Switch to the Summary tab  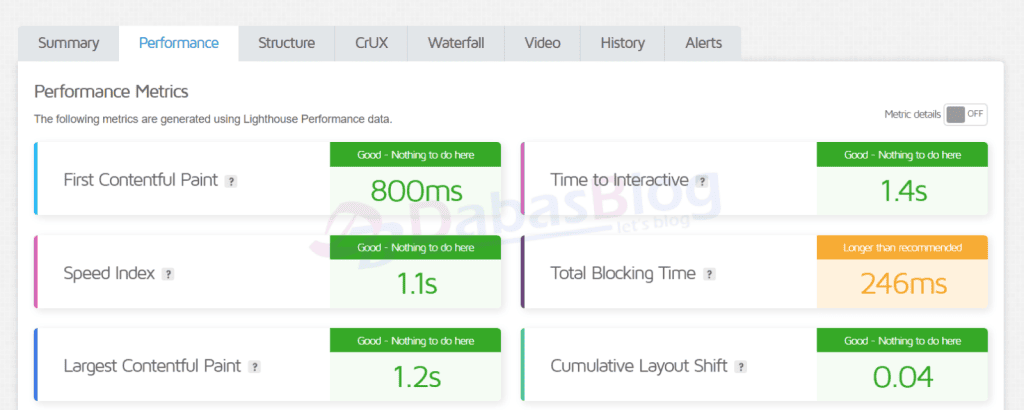[x=69, y=44]
